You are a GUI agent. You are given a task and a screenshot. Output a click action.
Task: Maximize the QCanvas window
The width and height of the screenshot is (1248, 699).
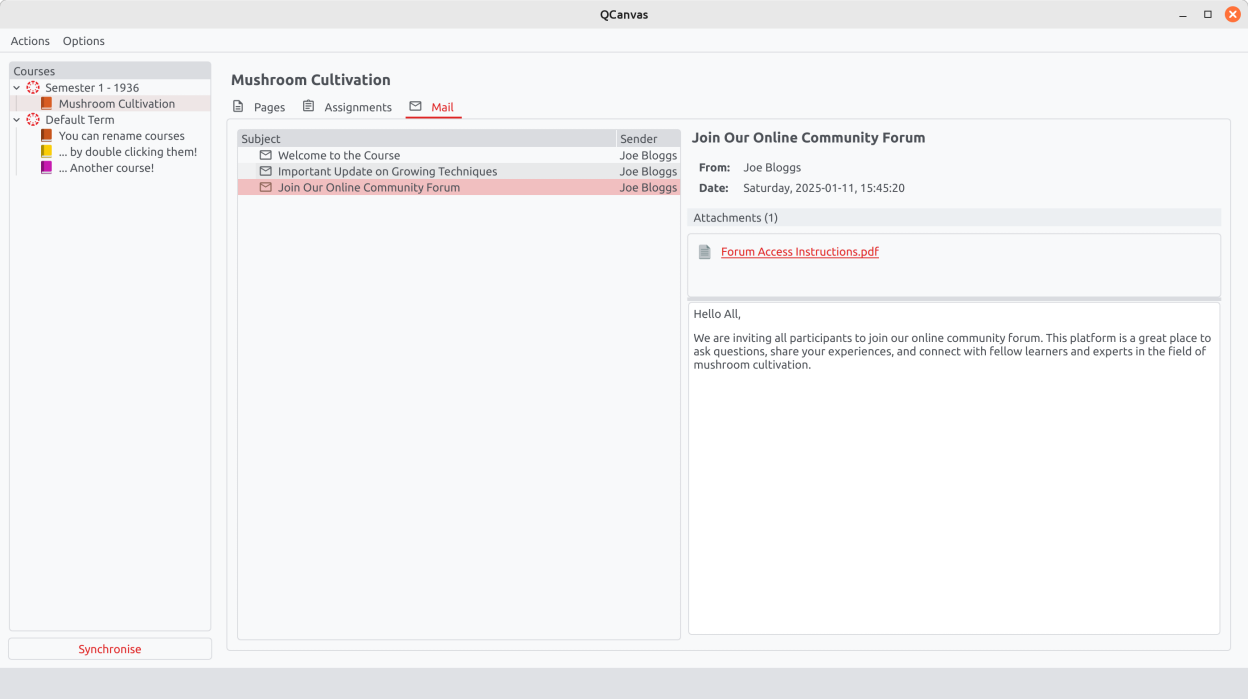pos(1208,14)
